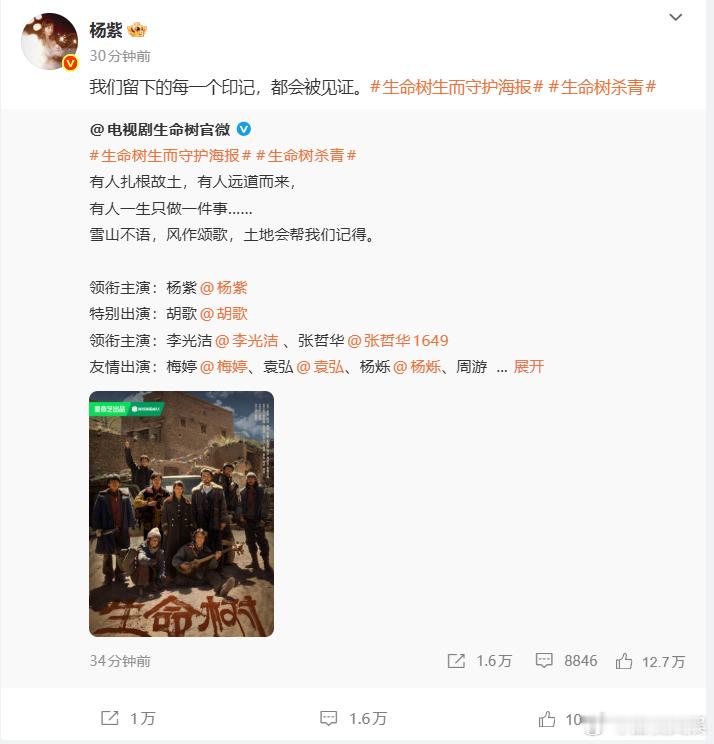Like the original post with 12.7万 likes
This screenshot has width=714, height=744.
(624, 661)
